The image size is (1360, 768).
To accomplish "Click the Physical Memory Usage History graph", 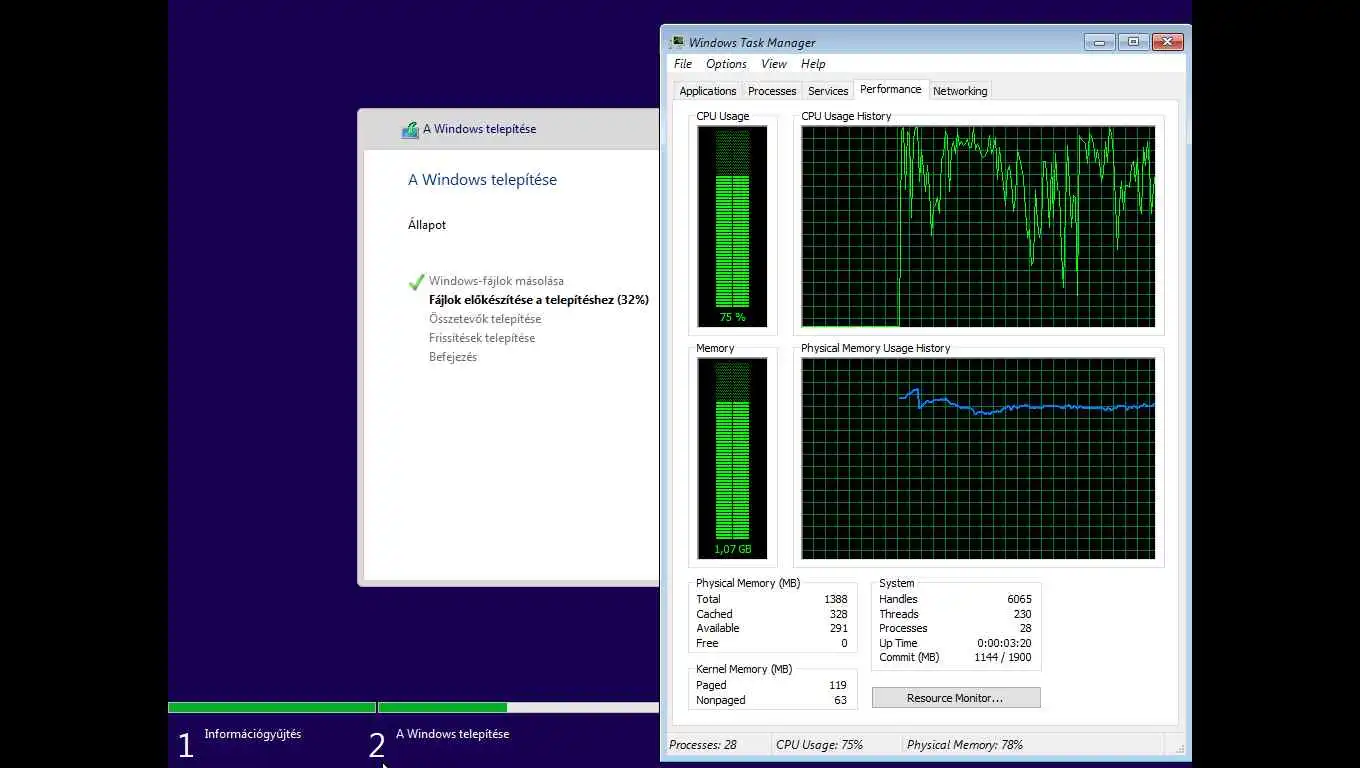I will pos(978,458).
